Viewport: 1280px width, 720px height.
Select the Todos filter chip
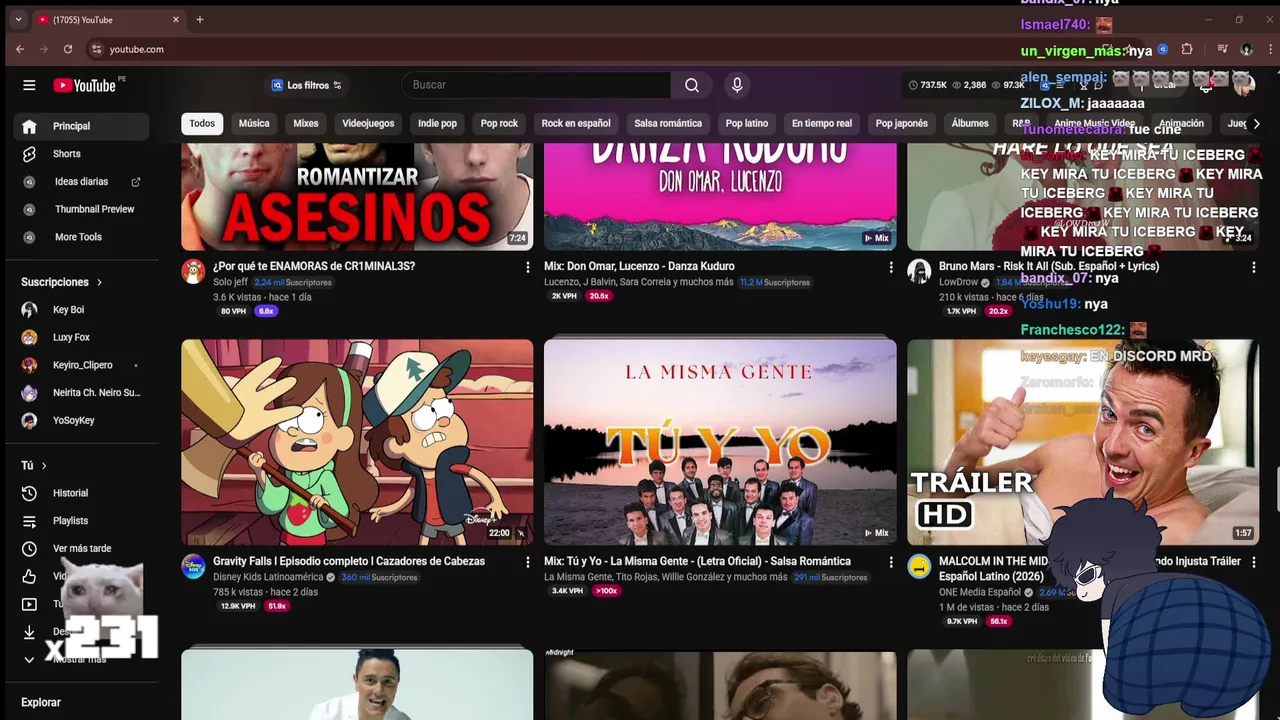[x=202, y=123]
